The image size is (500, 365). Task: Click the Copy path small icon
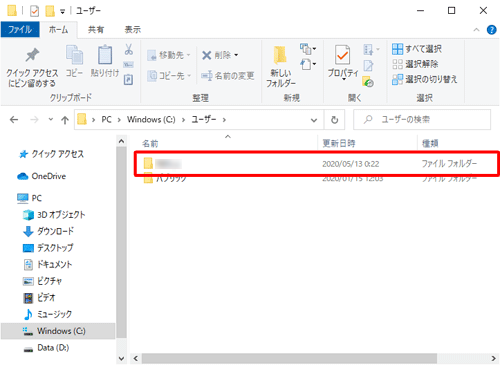129,65
